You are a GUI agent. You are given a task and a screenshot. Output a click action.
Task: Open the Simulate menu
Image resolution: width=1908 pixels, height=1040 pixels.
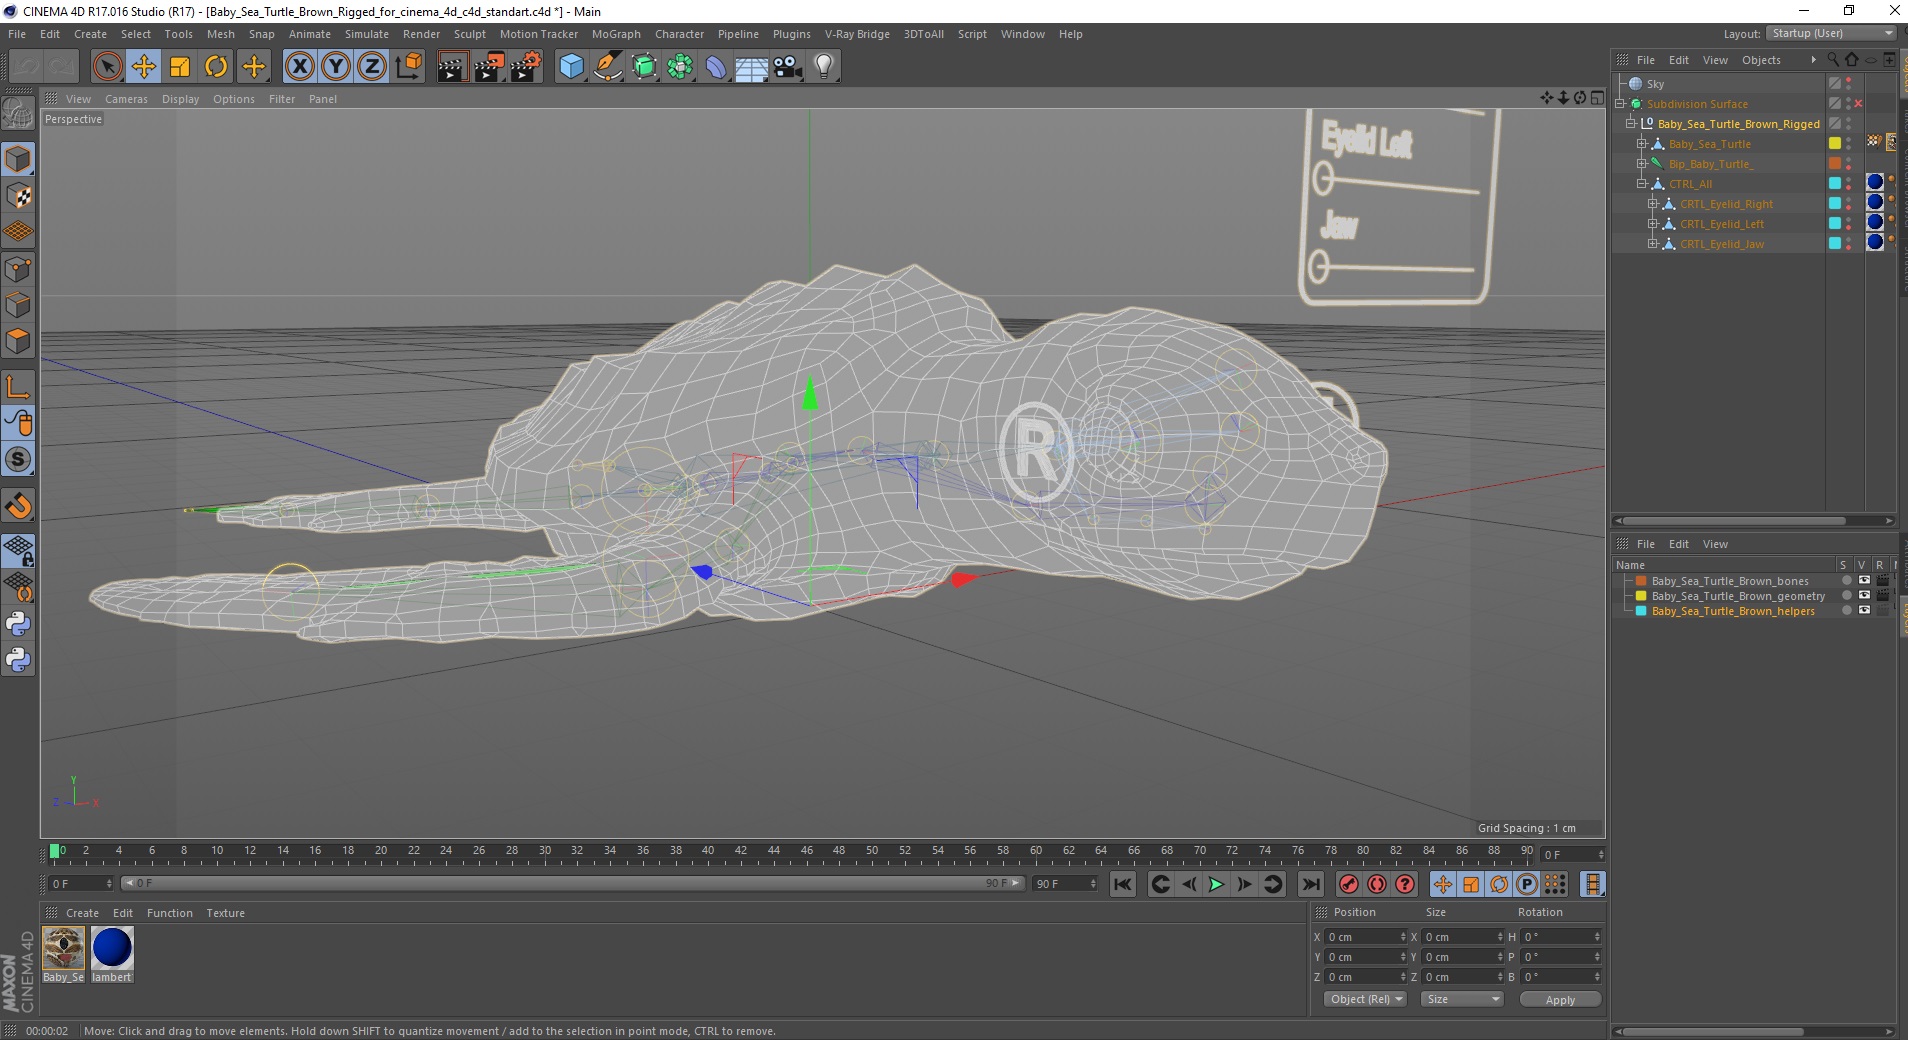coord(367,34)
